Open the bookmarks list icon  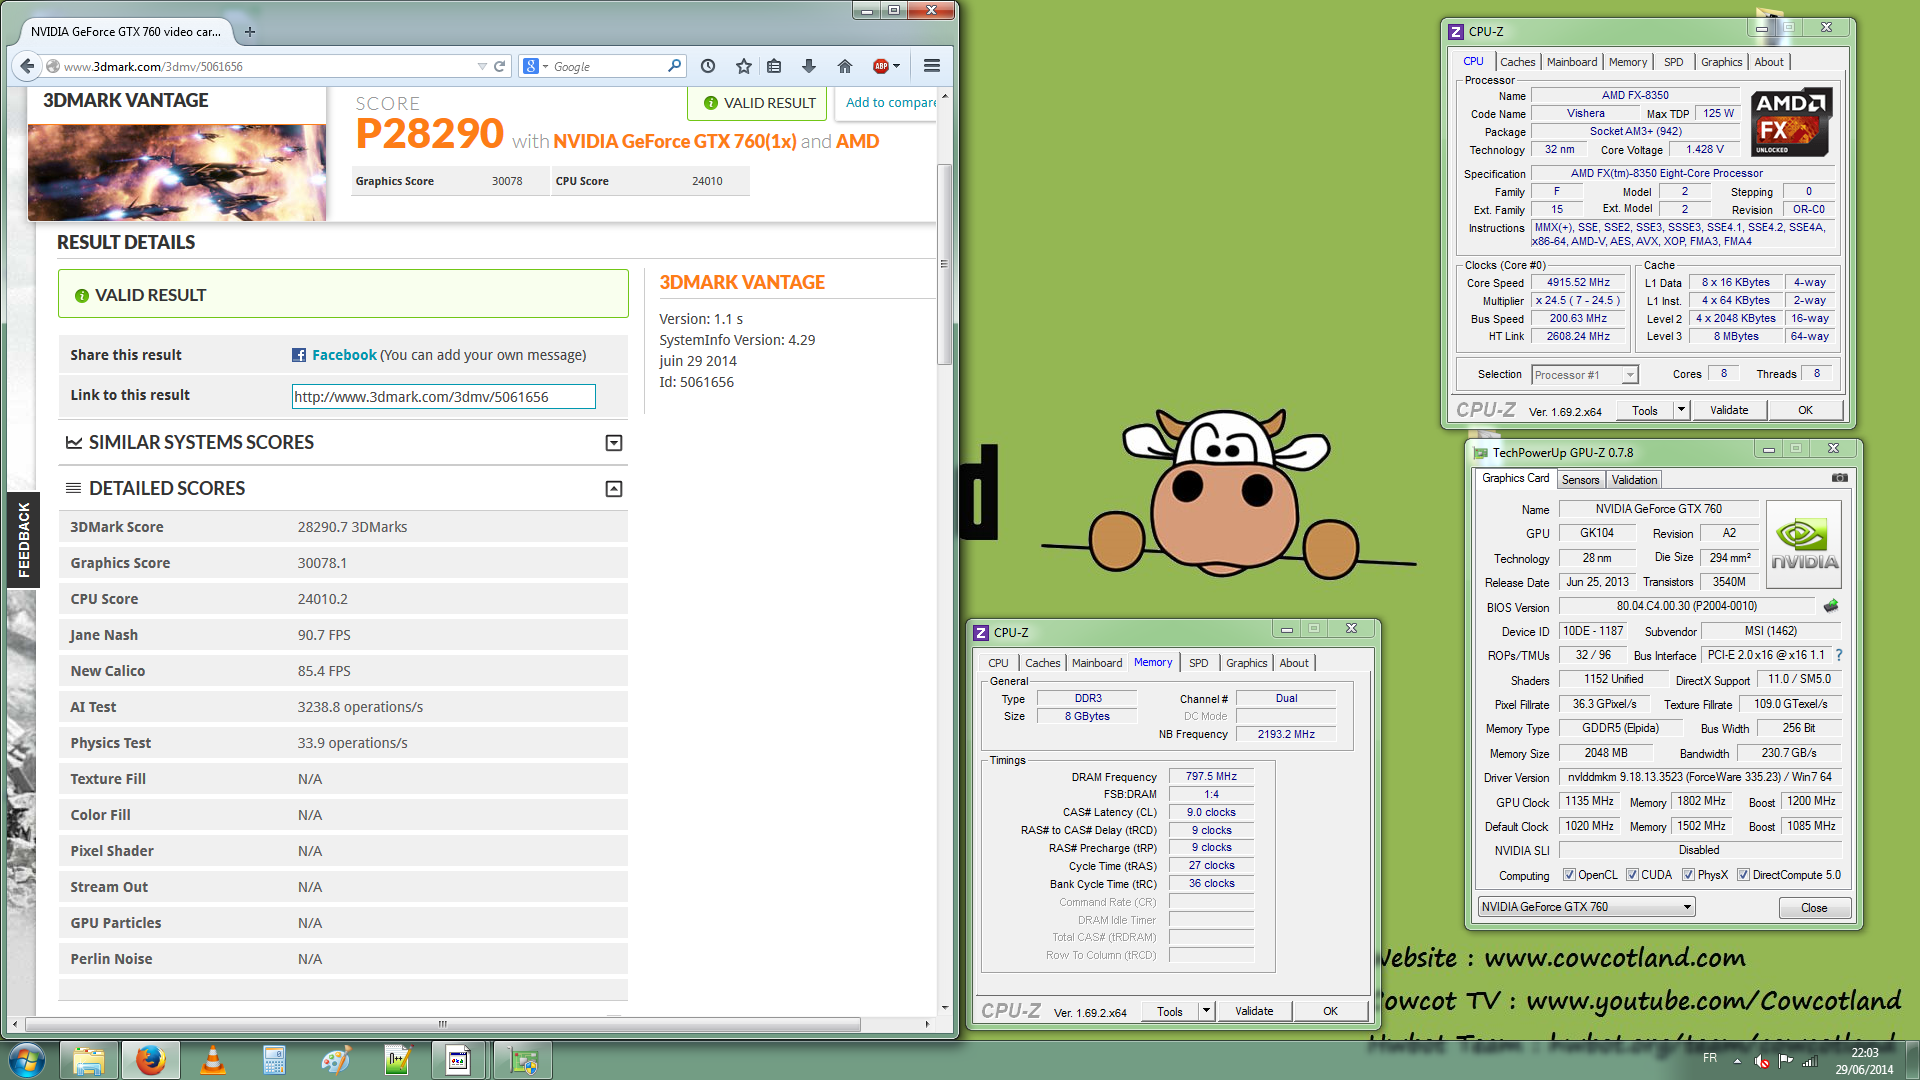(x=774, y=66)
